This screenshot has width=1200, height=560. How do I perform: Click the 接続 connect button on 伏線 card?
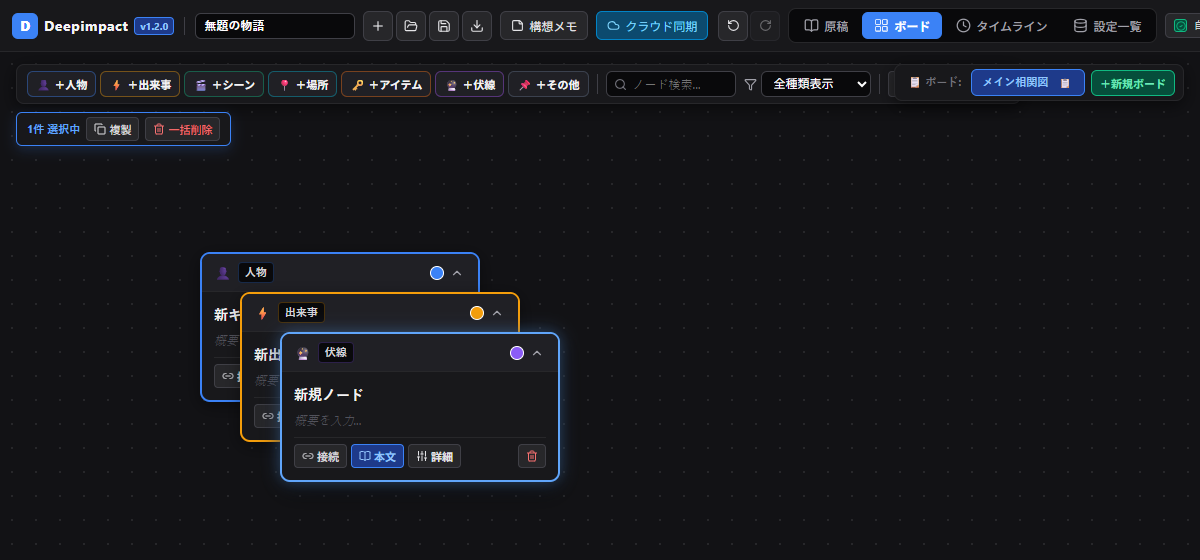(320, 456)
